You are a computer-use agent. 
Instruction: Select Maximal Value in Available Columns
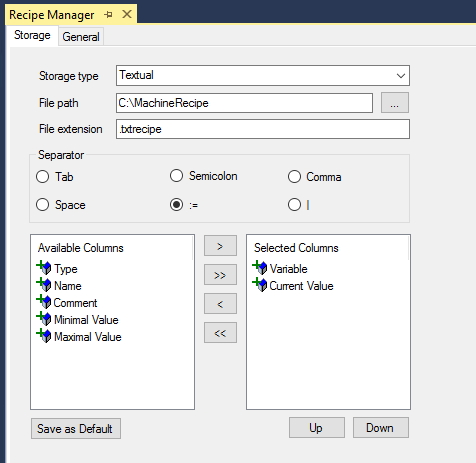click(88, 337)
